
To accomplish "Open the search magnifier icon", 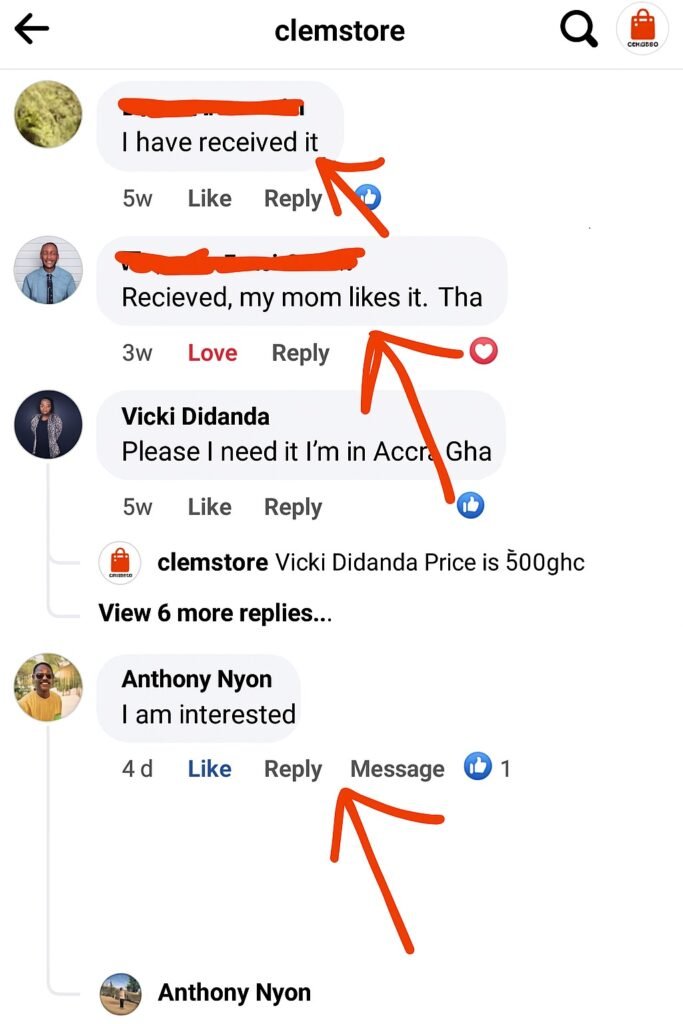I will [577, 30].
